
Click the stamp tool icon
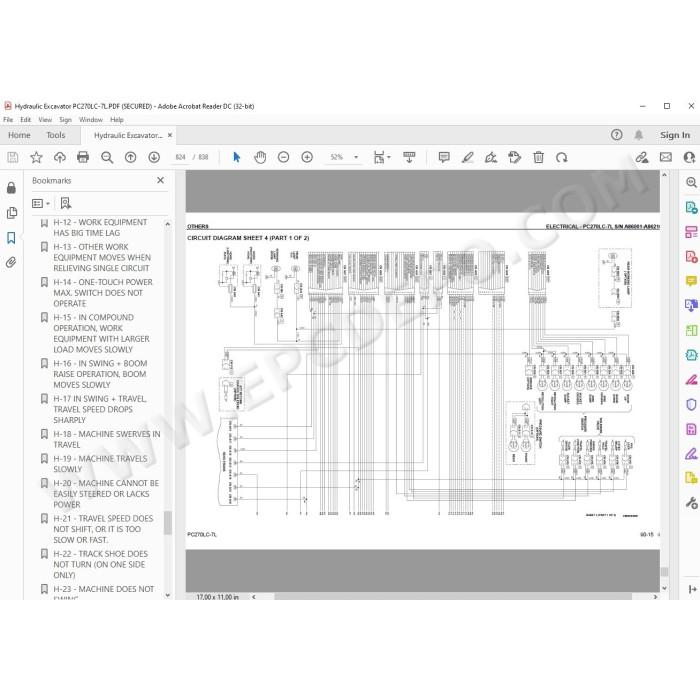(x=514, y=157)
